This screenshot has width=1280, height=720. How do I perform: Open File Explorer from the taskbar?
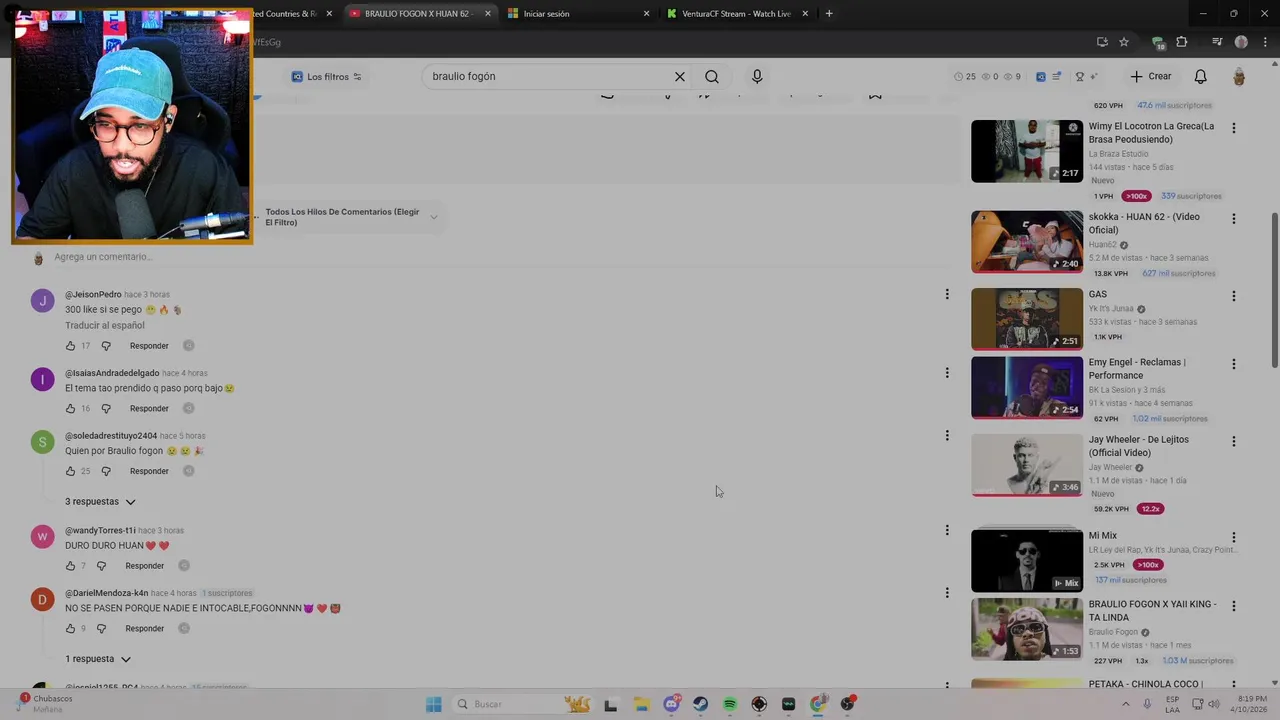coord(641,704)
